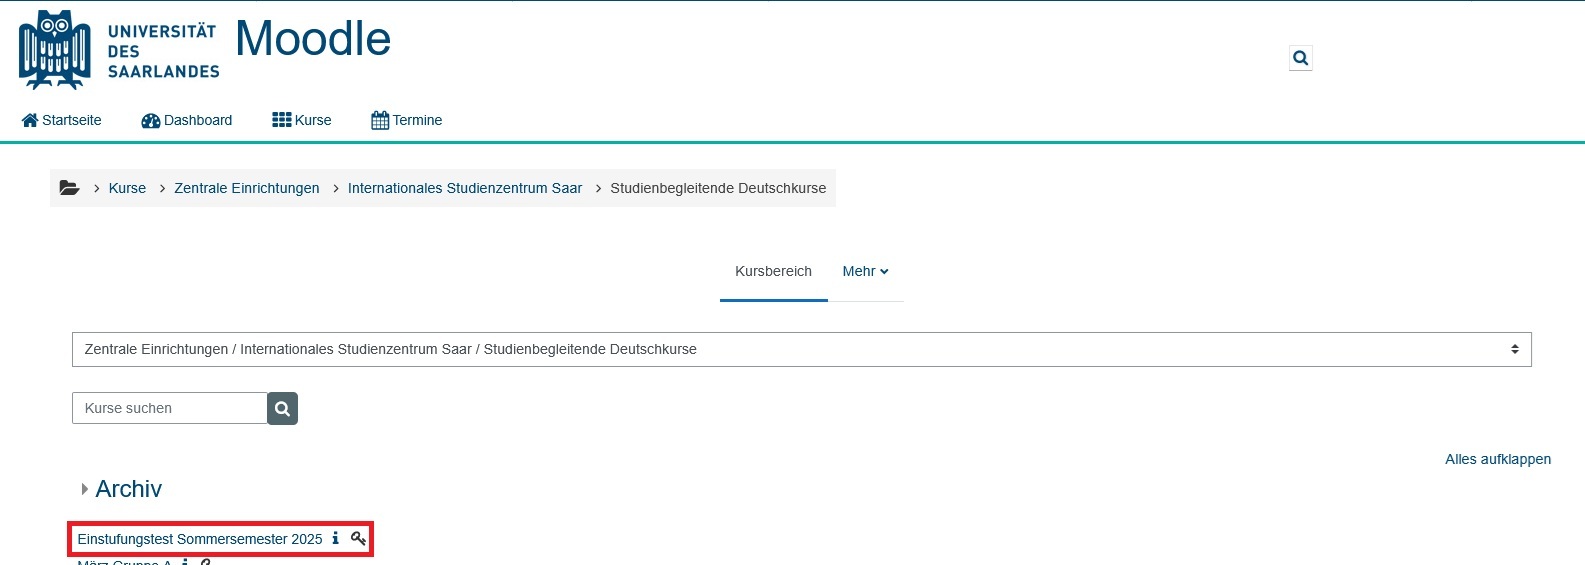Open the Termine navigation item
Image resolution: width=1585 pixels, height=565 pixels.
coord(417,120)
